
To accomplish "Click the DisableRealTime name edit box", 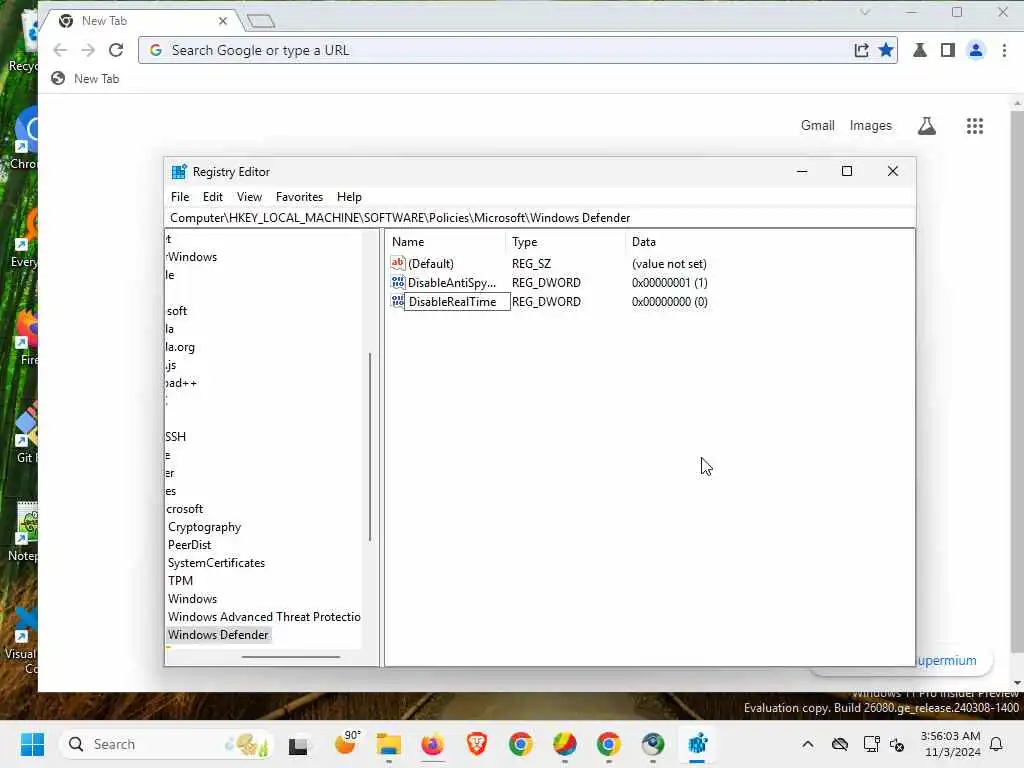I will pyautogui.click(x=456, y=302).
